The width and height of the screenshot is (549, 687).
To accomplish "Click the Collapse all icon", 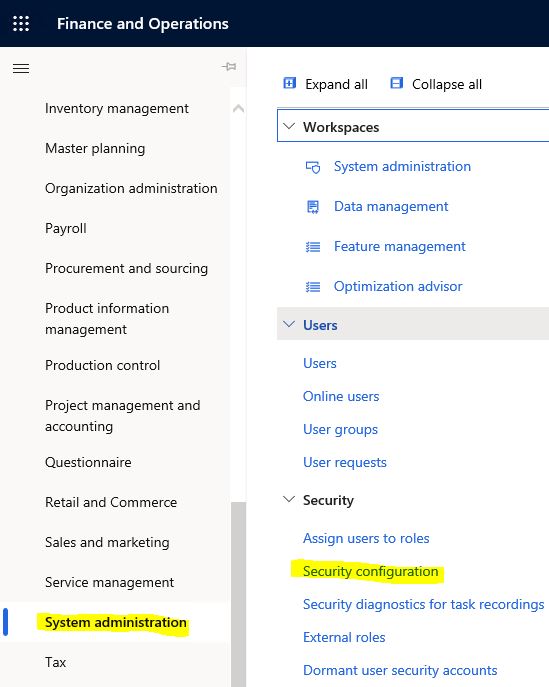I will 397,83.
